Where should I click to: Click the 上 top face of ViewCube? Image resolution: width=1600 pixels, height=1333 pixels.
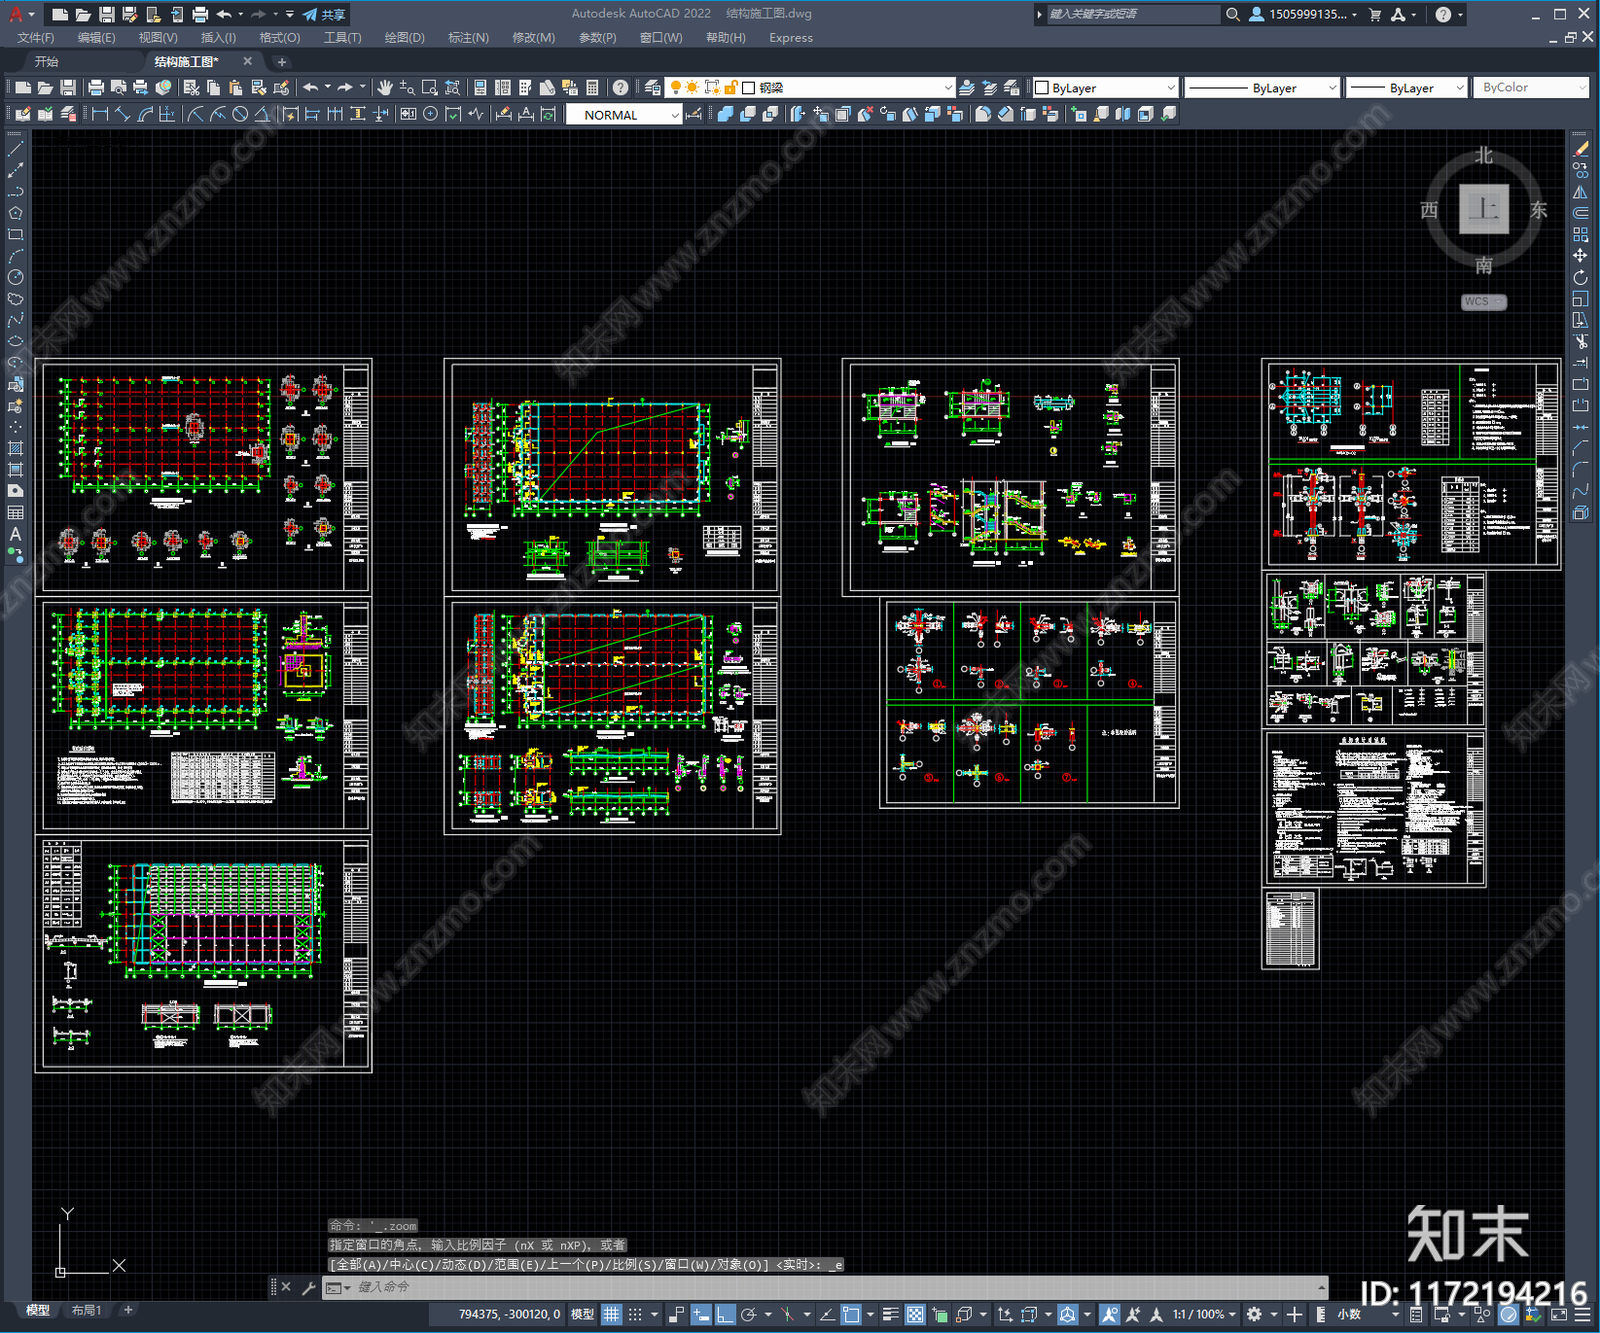click(x=1483, y=210)
